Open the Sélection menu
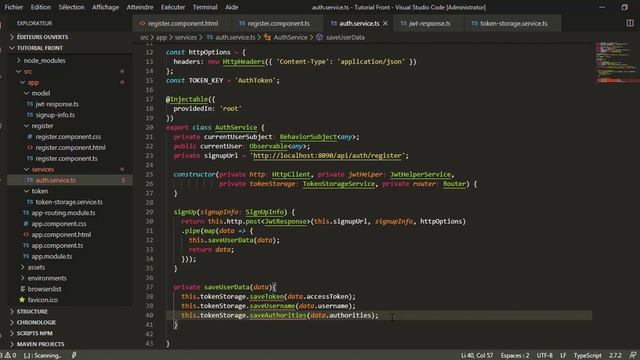This screenshot has width=640, height=360. click(x=71, y=7)
